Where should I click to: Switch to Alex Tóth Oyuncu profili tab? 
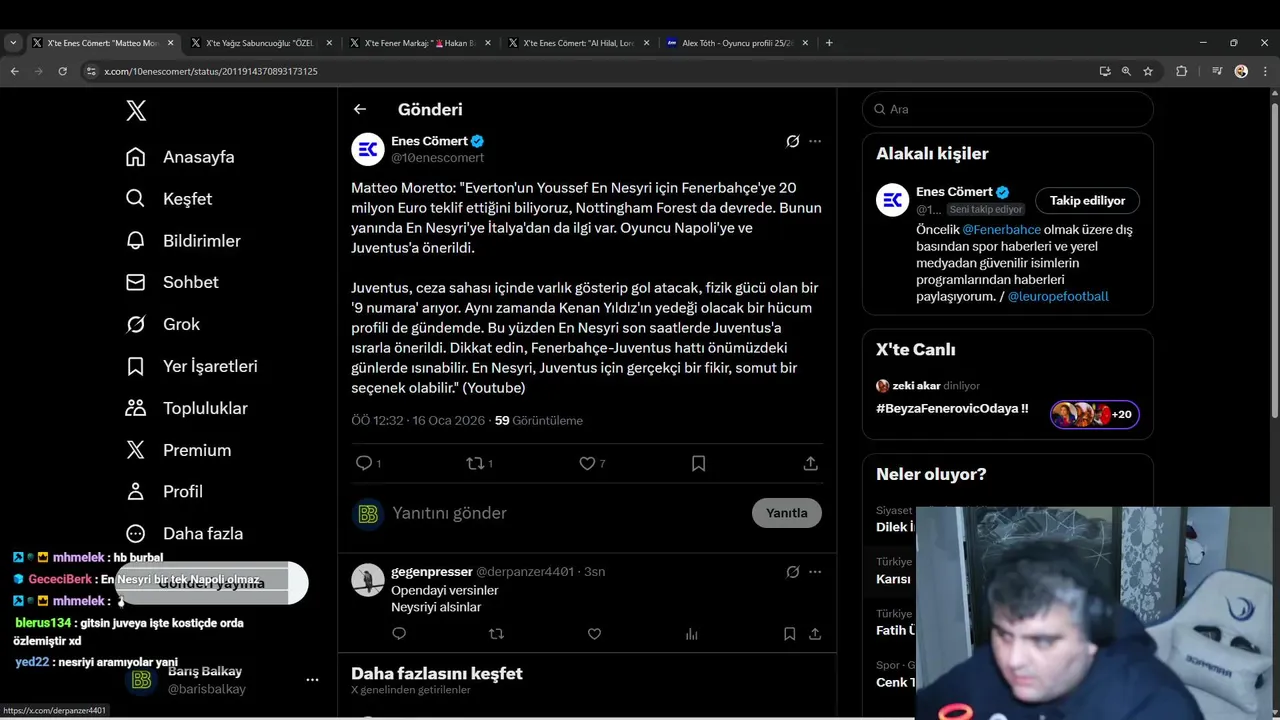(x=737, y=43)
